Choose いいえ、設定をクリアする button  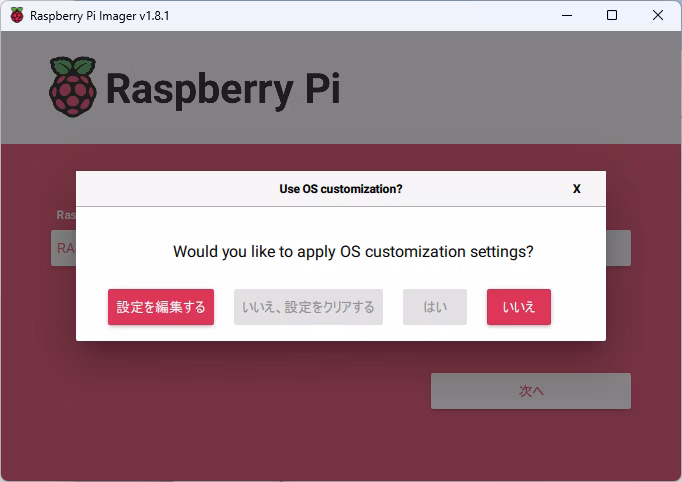point(308,307)
